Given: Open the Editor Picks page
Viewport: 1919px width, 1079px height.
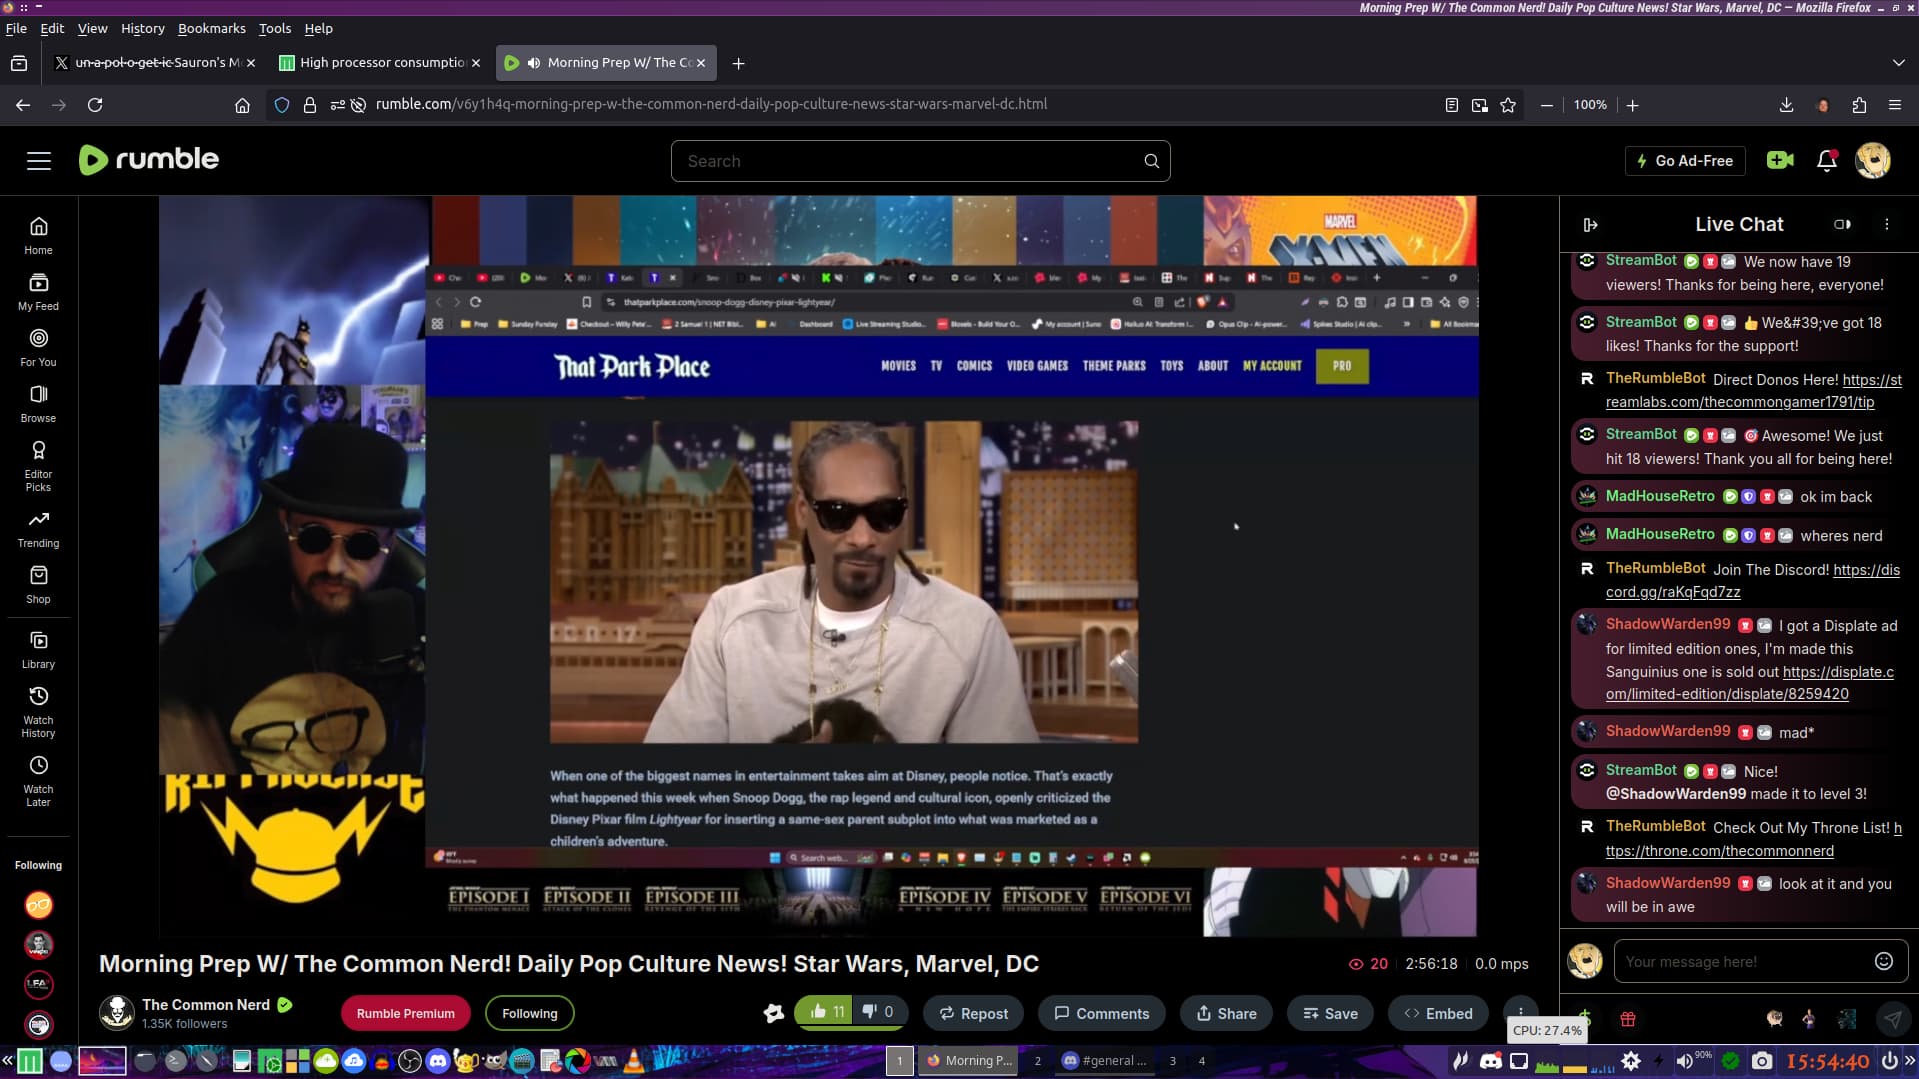Looking at the screenshot, I should click(x=38, y=466).
